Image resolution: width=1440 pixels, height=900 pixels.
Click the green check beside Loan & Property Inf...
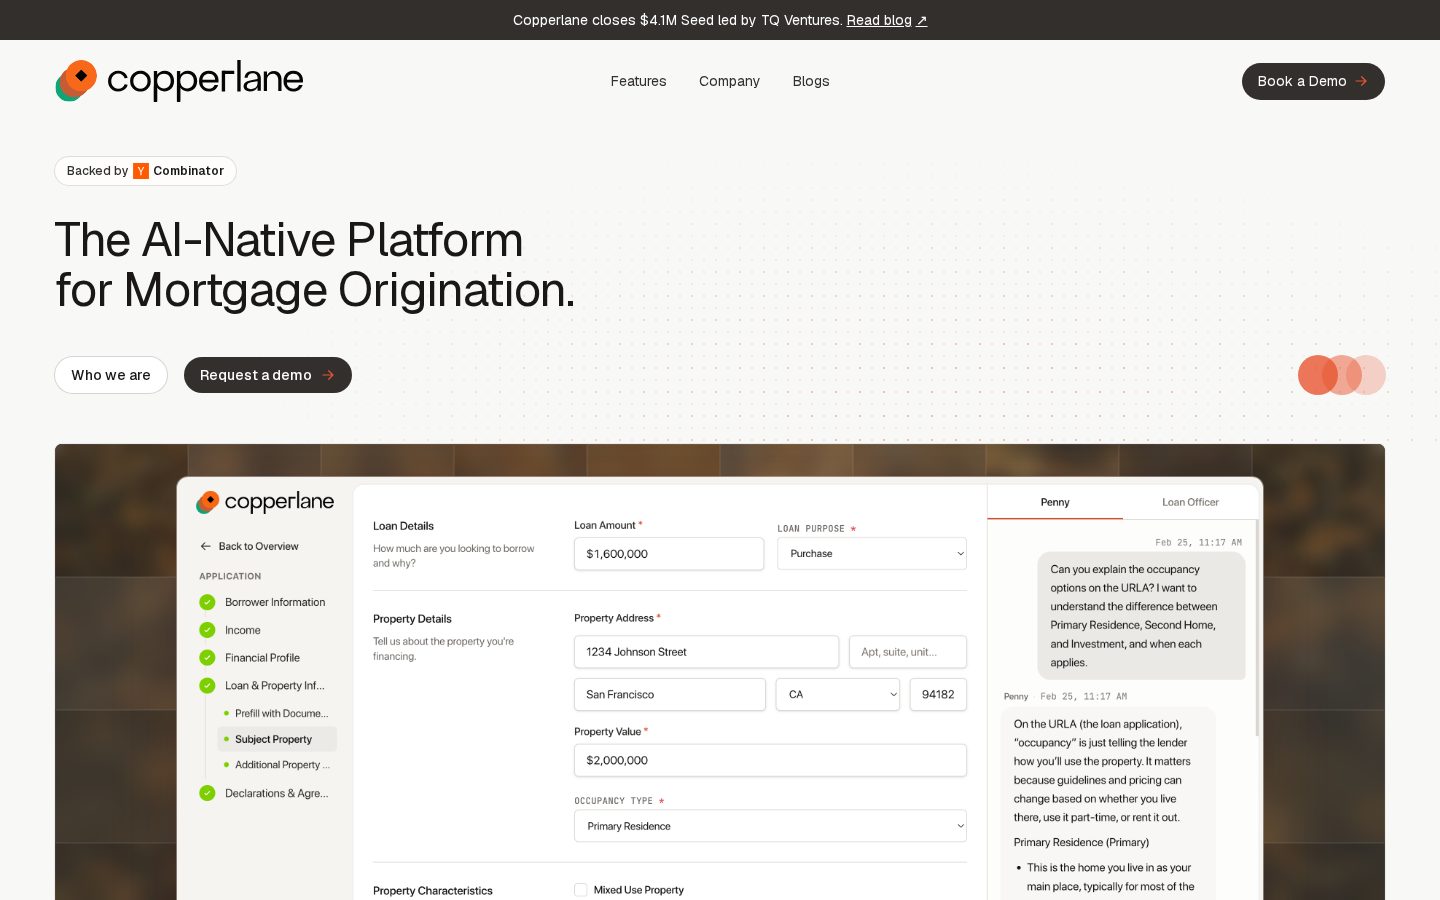pyautogui.click(x=207, y=686)
